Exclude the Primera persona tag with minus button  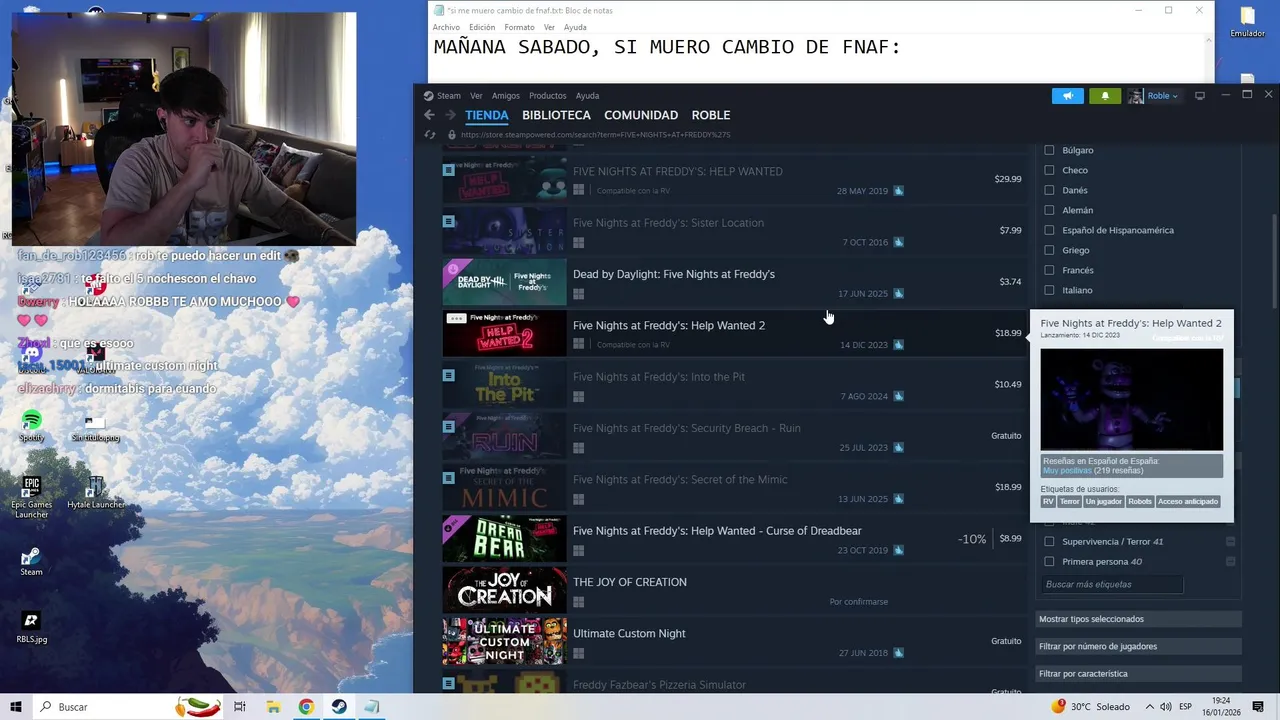coord(1231,561)
